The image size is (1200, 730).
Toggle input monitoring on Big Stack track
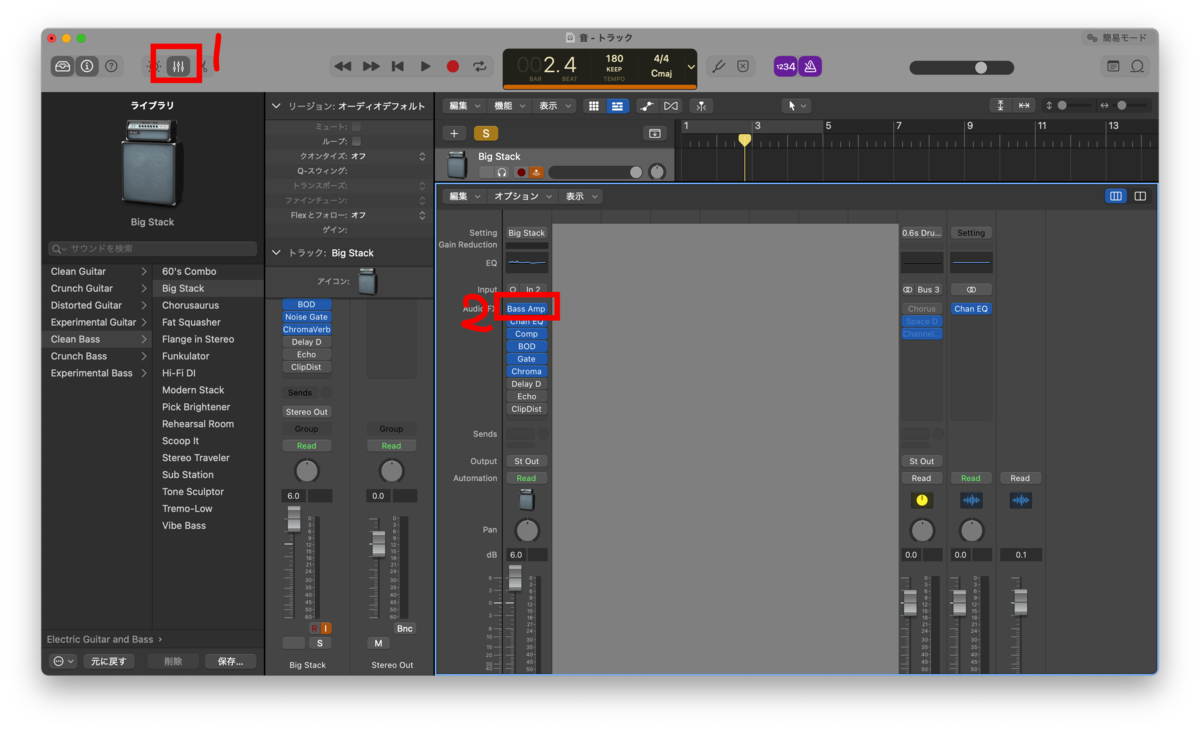pyautogui.click(x=536, y=172)
